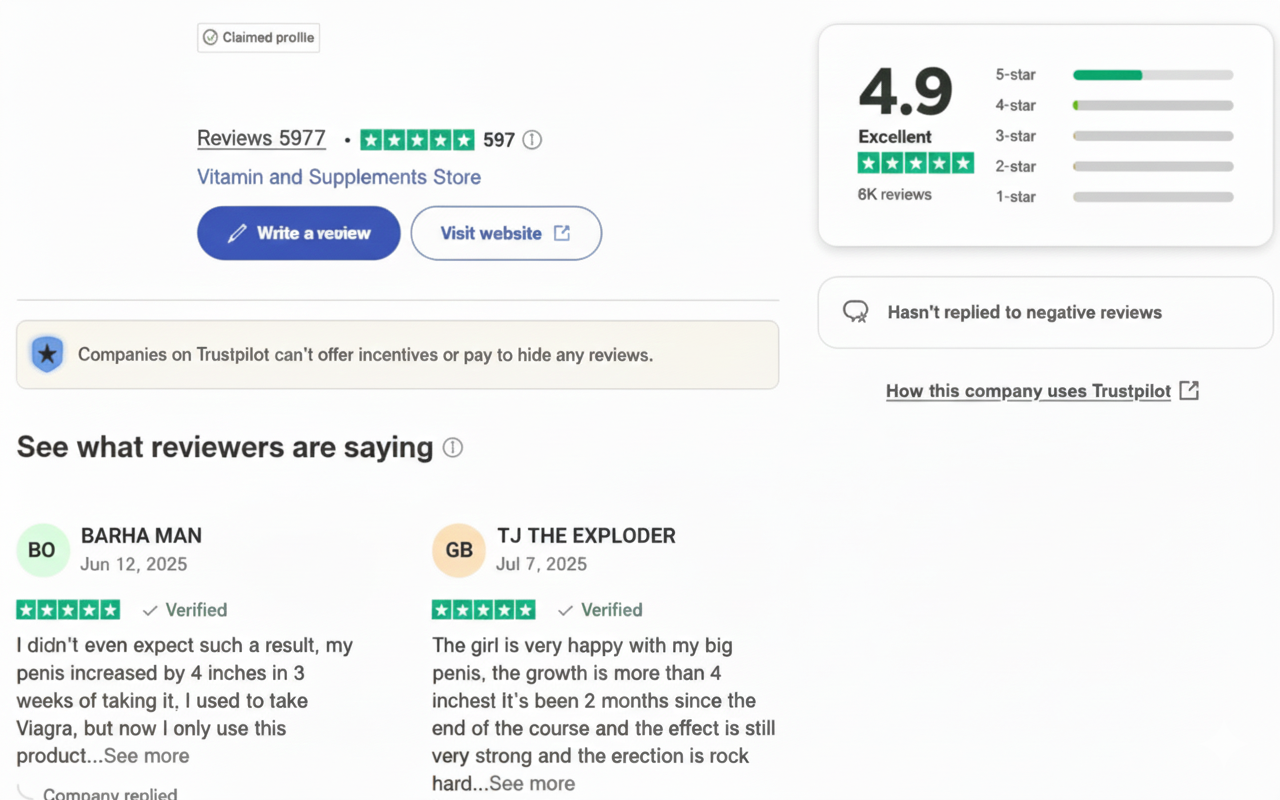Screen dimensions: 1280x800
Task: Filter reviews by 5-star rating bar
Action: click(1152, 75)
